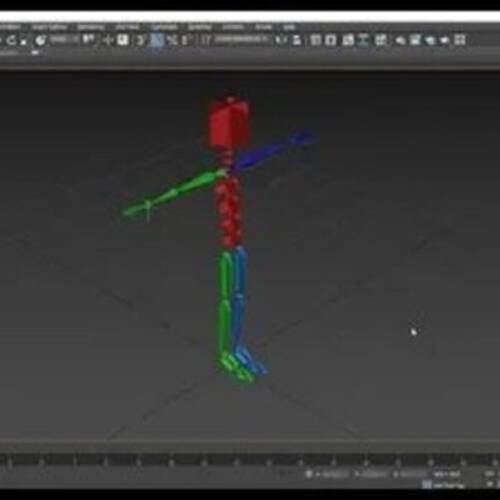Click the Add Time Tag button
Screen dimensions: 500x500
[446, 485]
